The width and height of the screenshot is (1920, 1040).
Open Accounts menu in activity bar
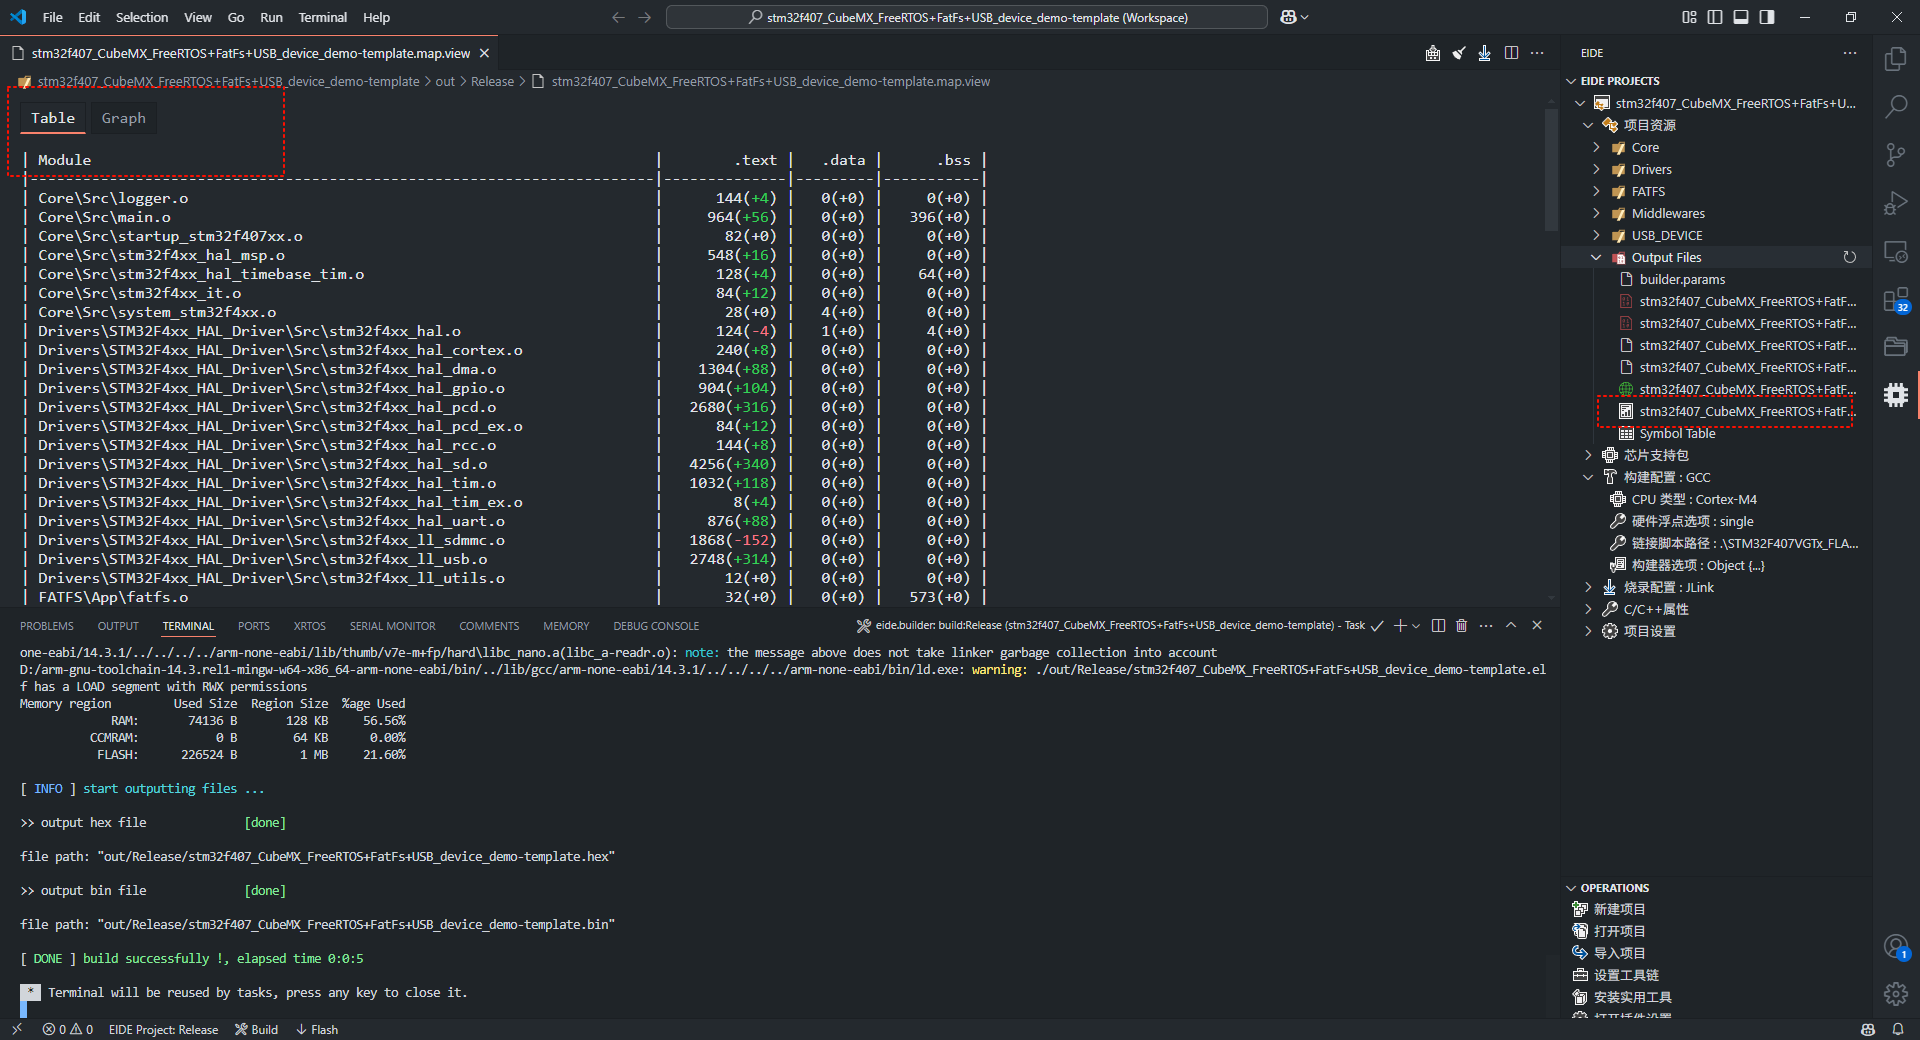tap(1896, 946)
